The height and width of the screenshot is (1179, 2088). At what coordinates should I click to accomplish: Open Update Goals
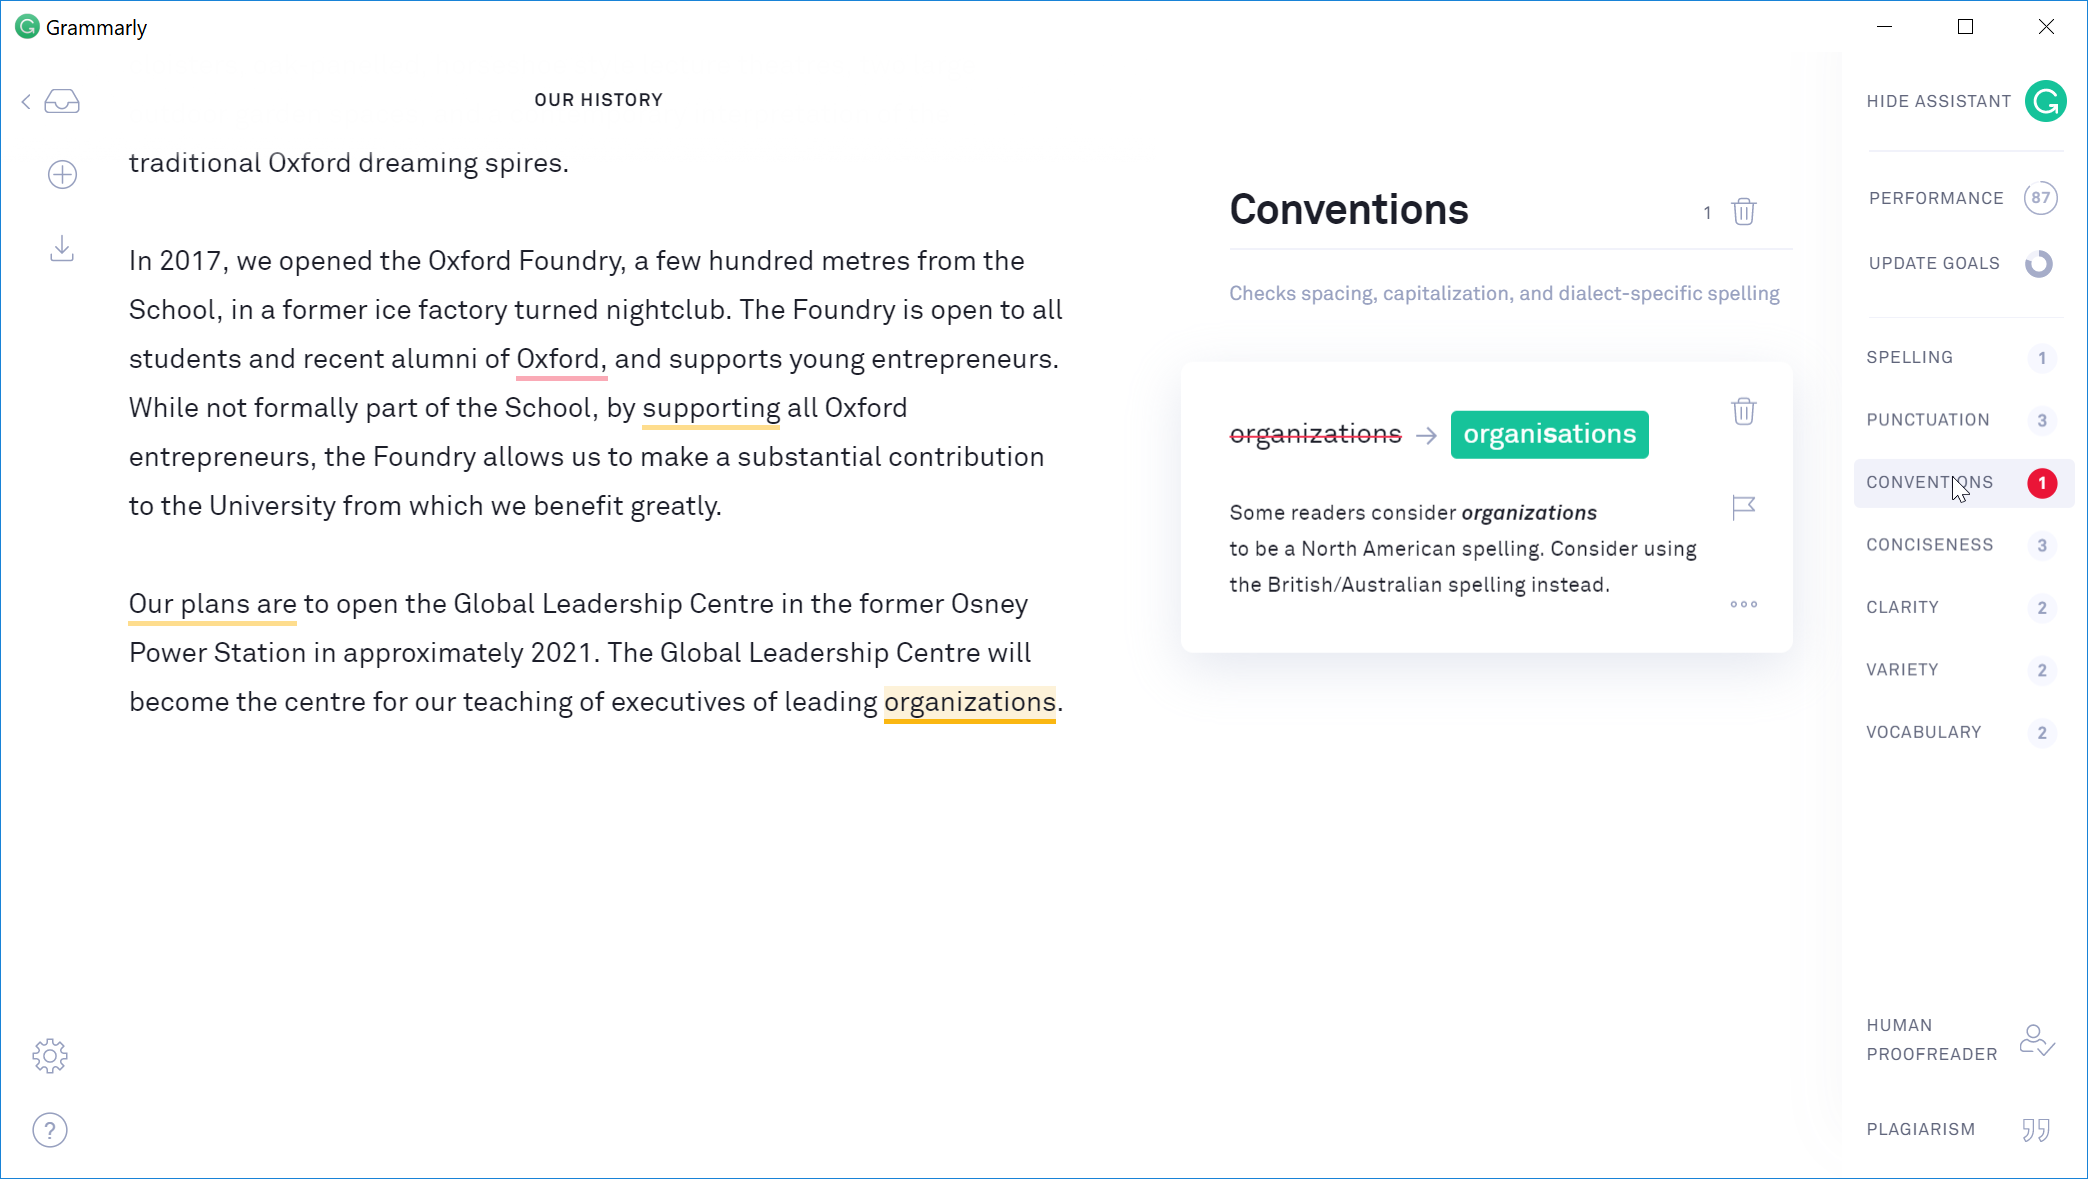1934,263
